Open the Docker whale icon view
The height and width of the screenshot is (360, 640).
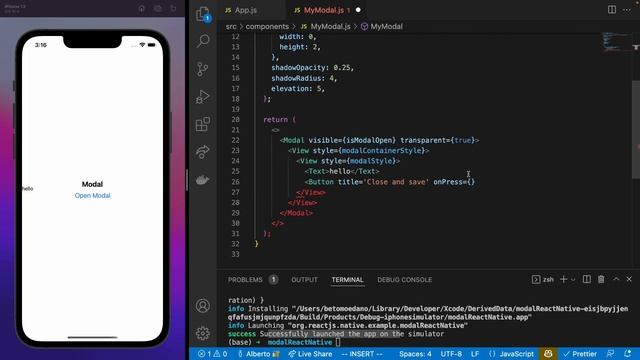(x=203, y=179)
